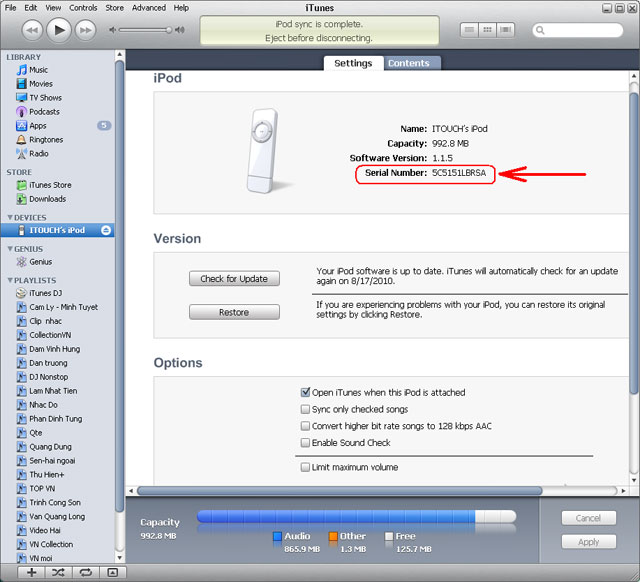Image resolution: width=640 pixels, height=582 pixels.
Task: Toggle repeat button
Action: coord(85,573)
